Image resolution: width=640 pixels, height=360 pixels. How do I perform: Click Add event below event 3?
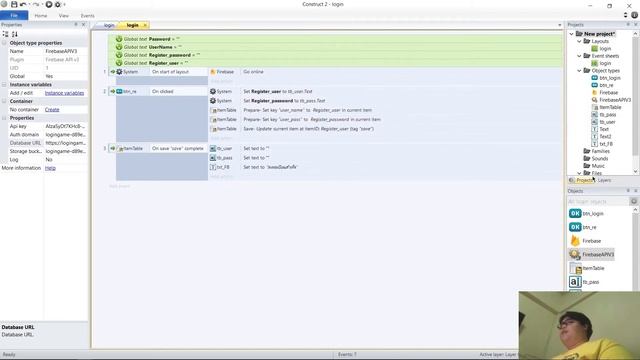[120, 186]
